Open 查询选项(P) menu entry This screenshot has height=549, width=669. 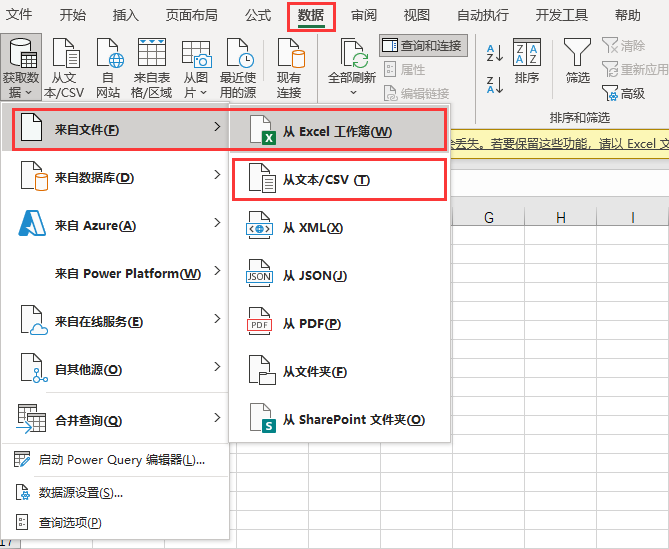pos(115,523)
